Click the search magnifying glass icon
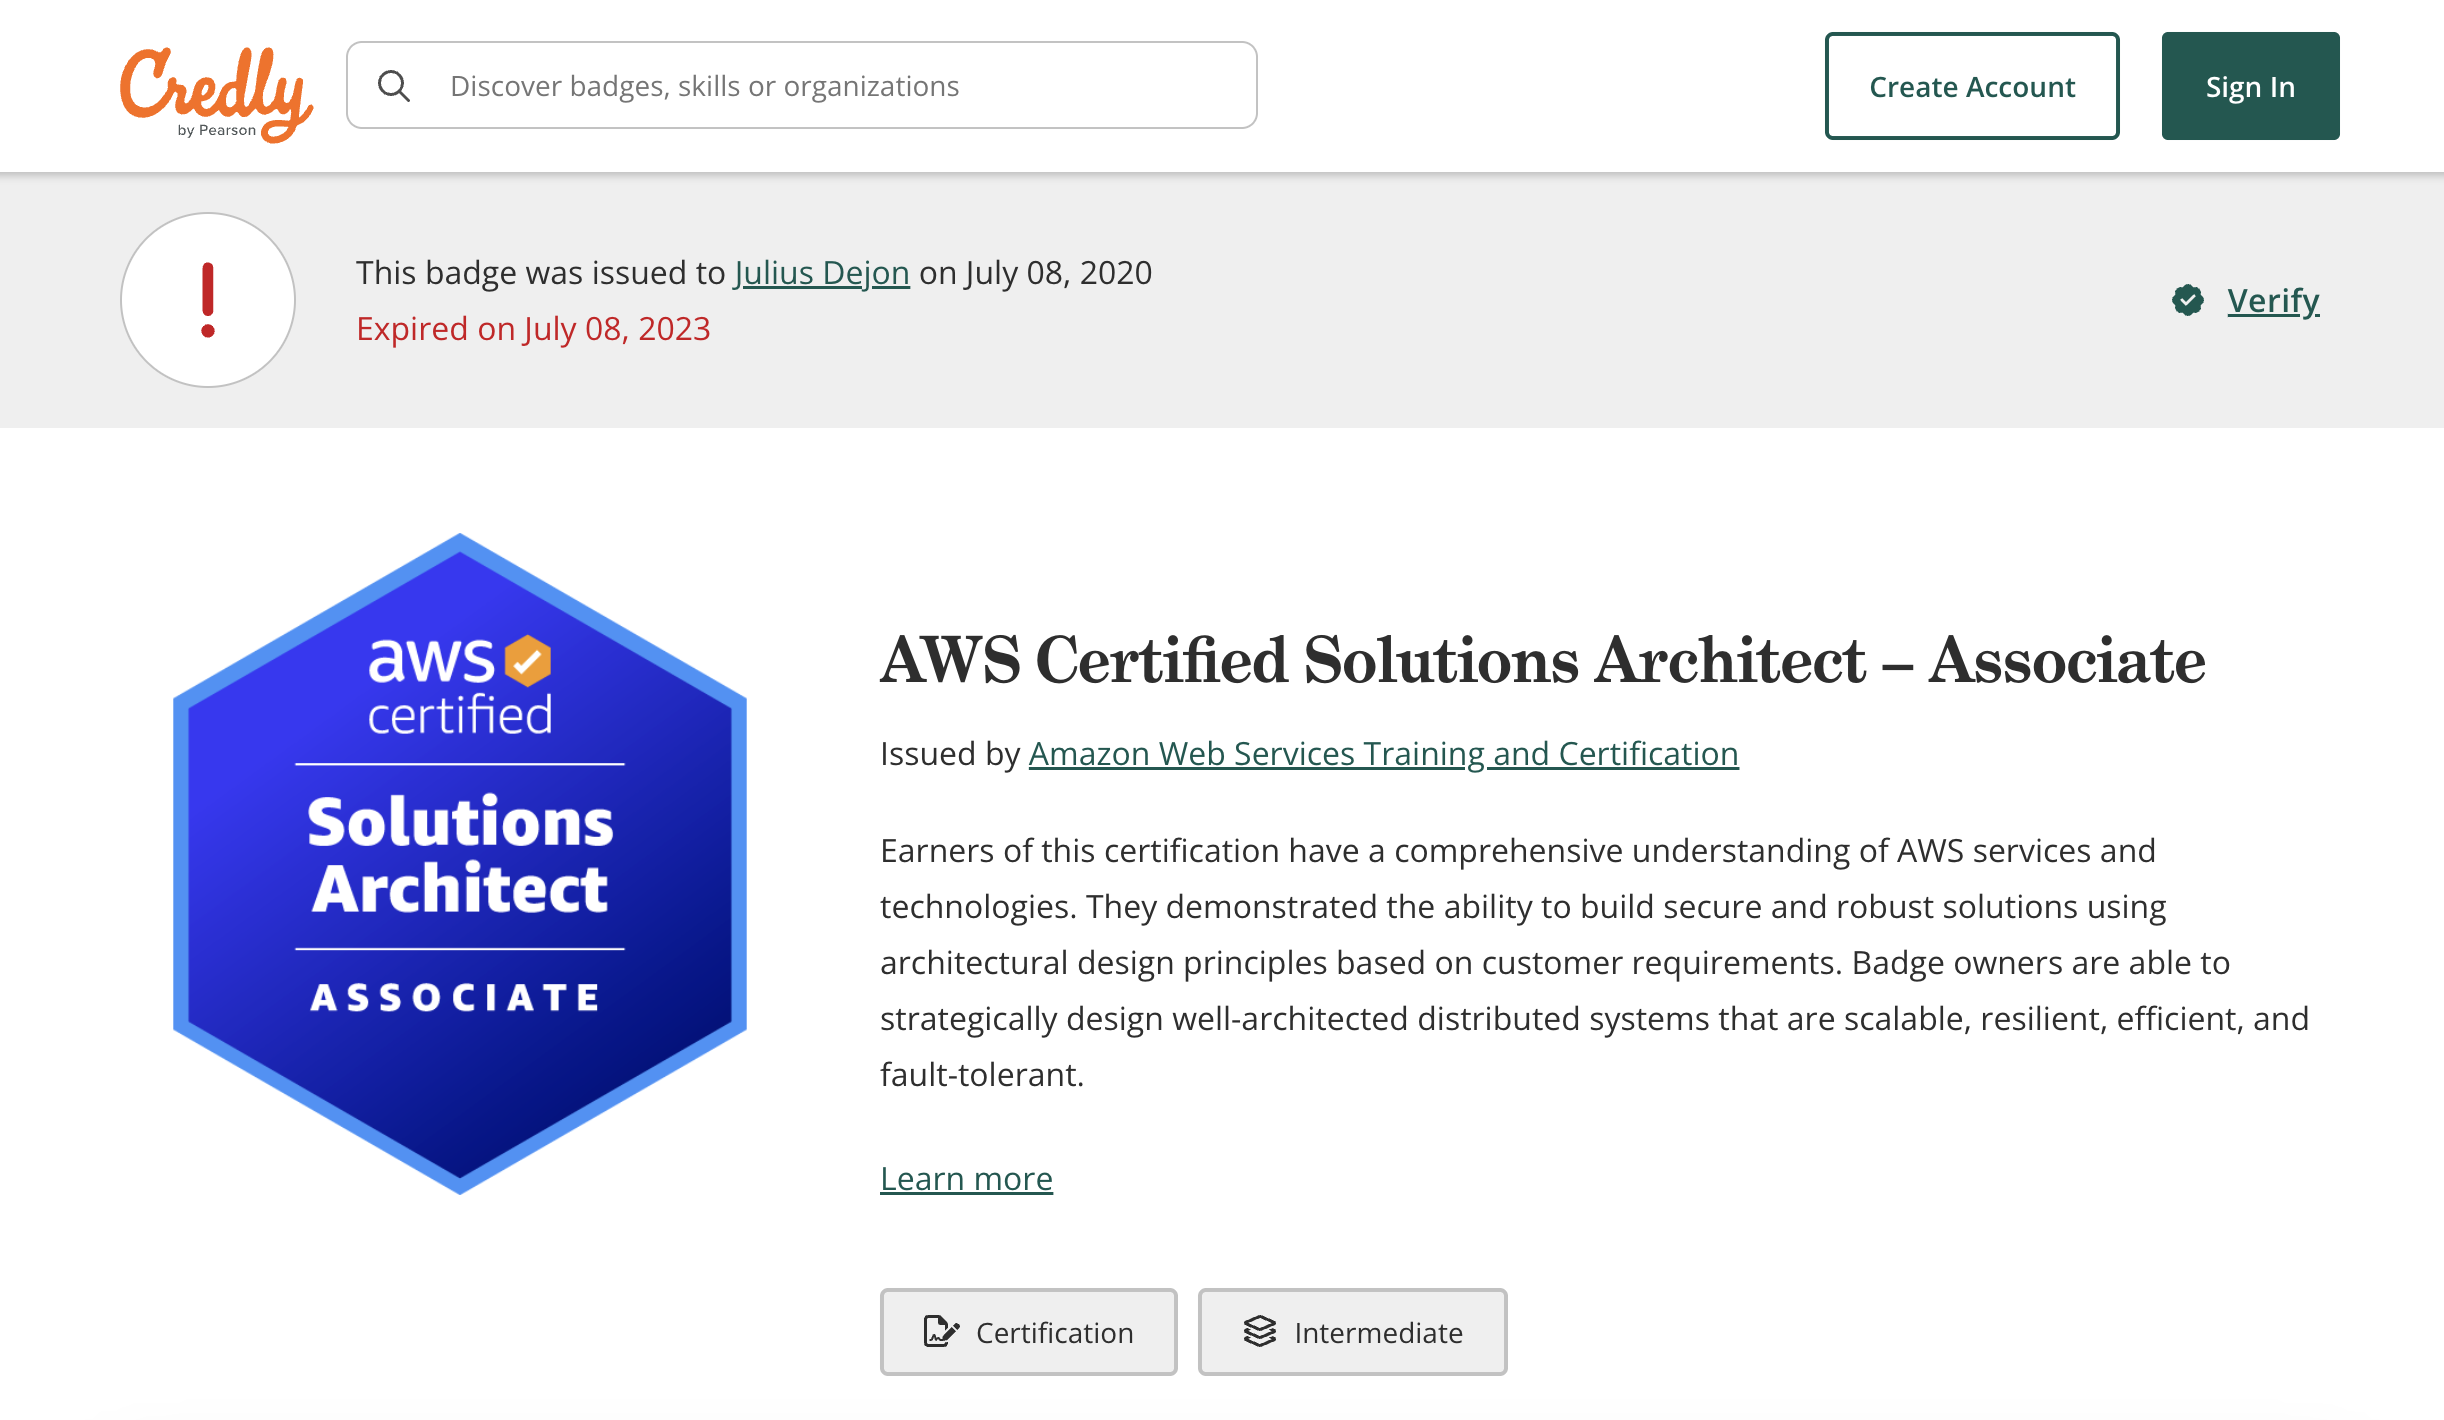The image size is (2444, 1420). pyautogui.click(x=395, y=85)
